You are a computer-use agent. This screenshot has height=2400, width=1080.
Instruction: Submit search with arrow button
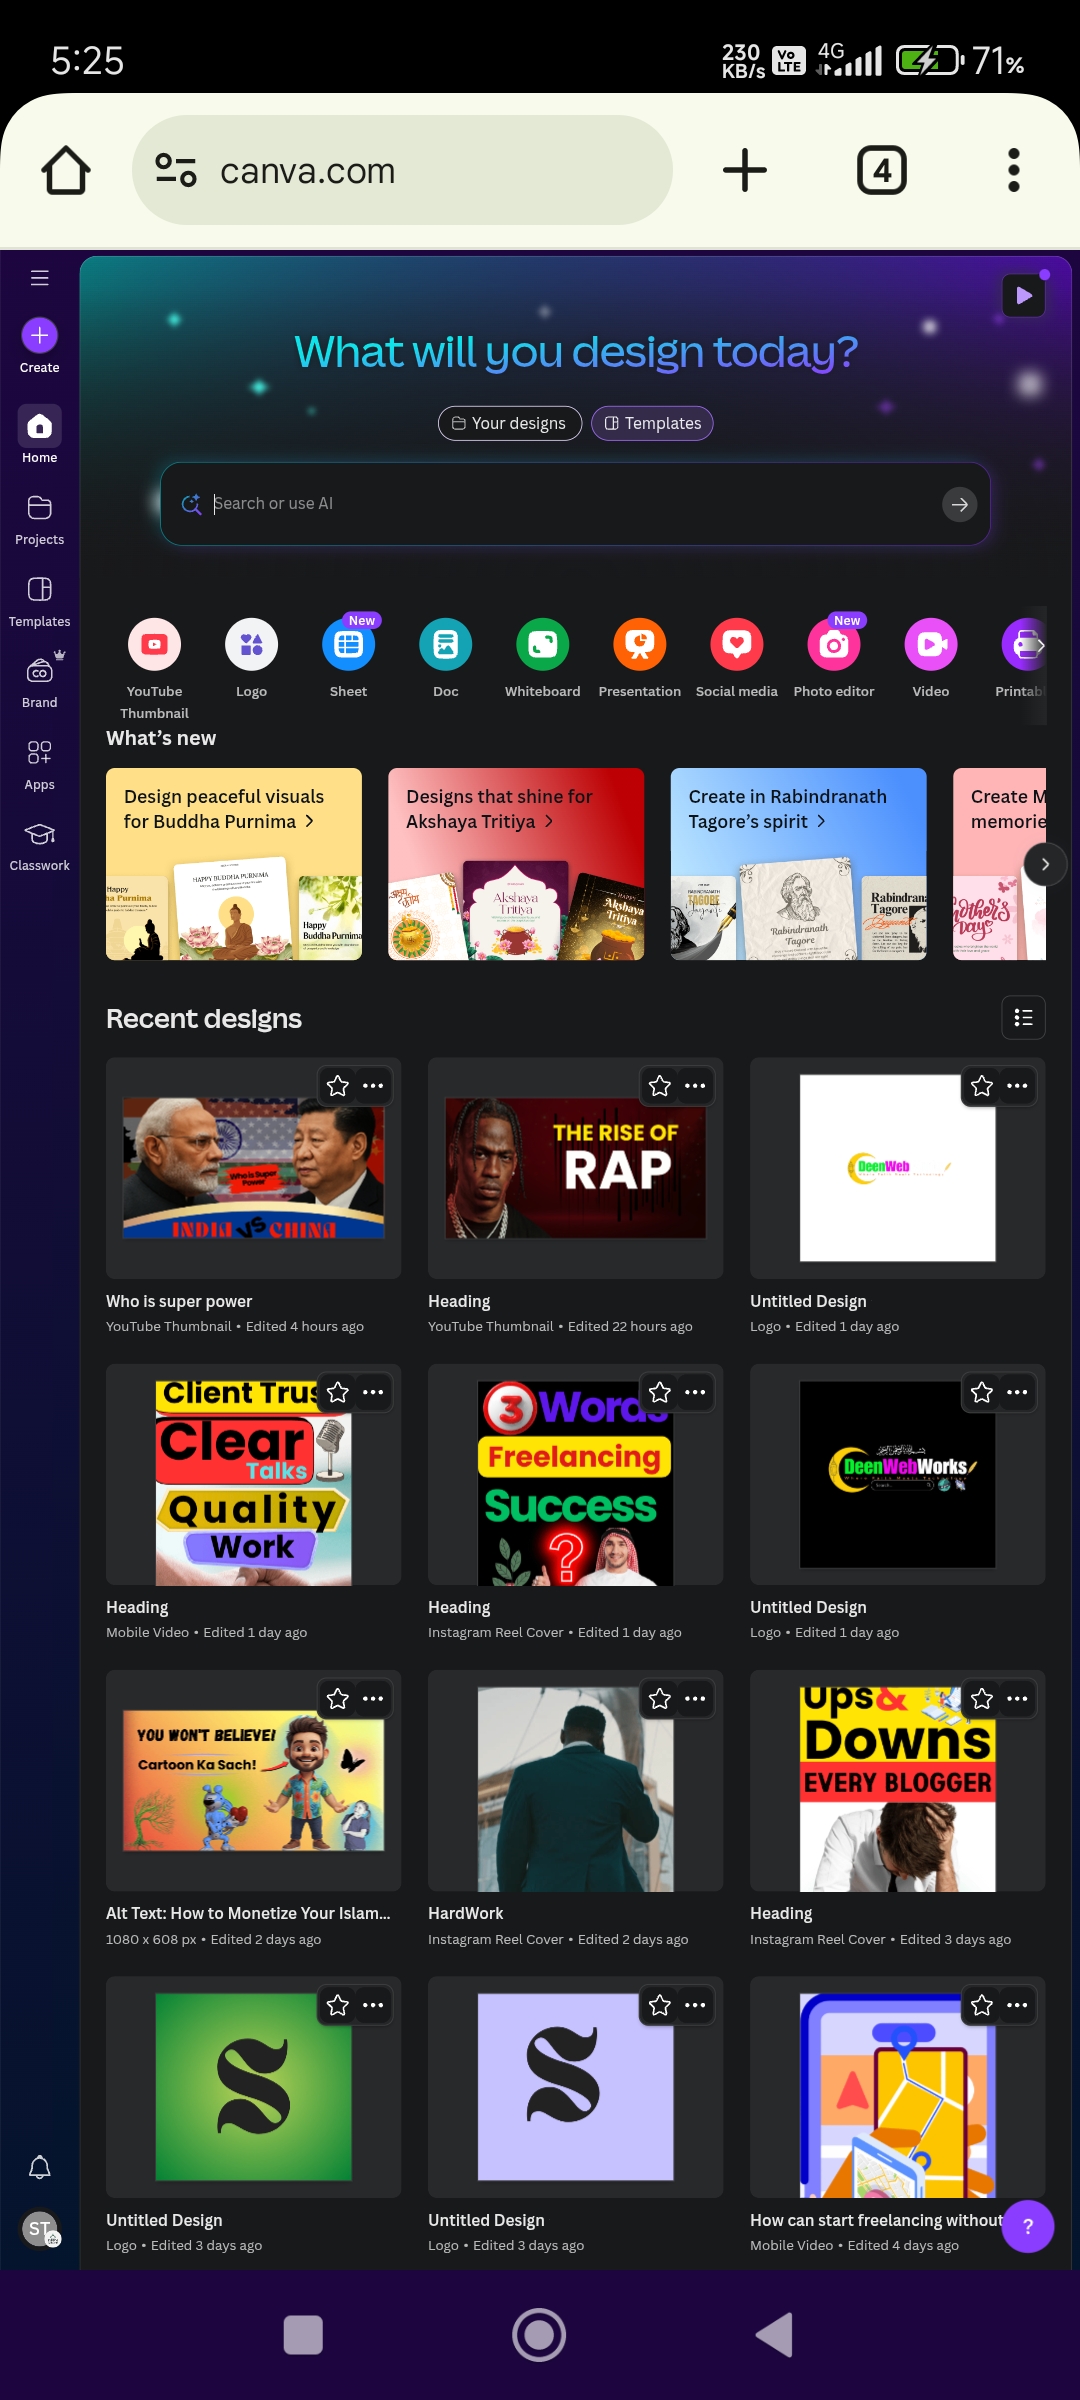(x=959, y=504)
